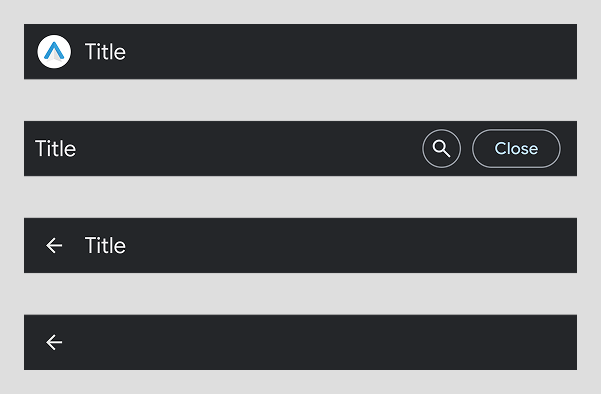The width and height of the screenshot is (601, 394).
Task: Select Title text next to app icon
Action: coord(105,52)
